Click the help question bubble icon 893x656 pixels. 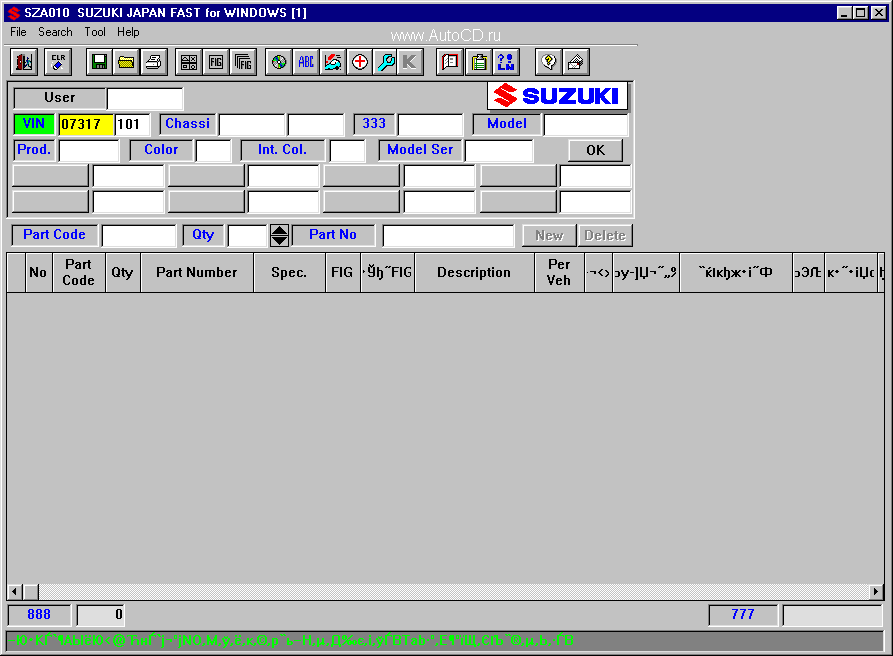[x=549, y=62]
